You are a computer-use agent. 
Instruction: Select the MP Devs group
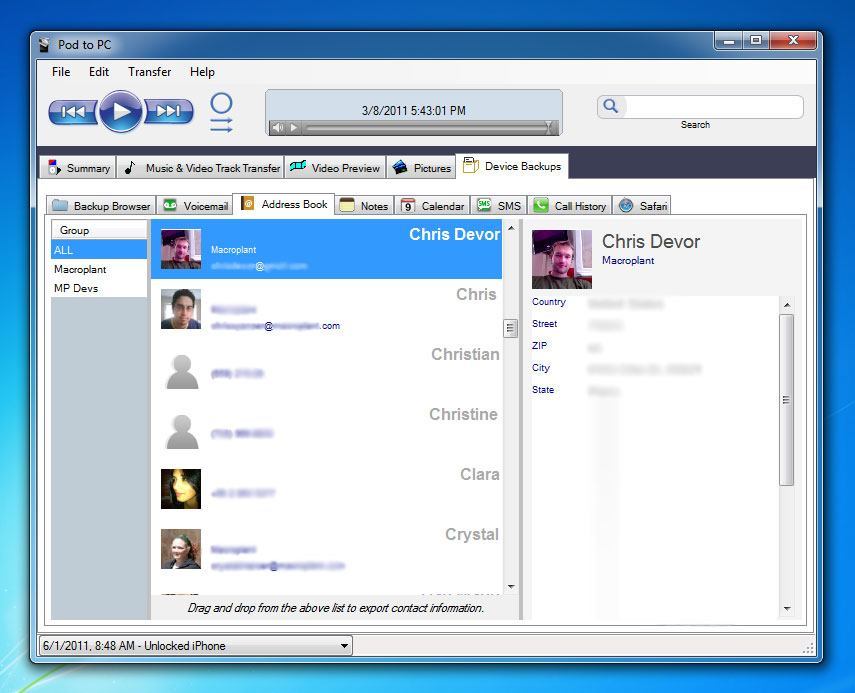click(99, 288)
